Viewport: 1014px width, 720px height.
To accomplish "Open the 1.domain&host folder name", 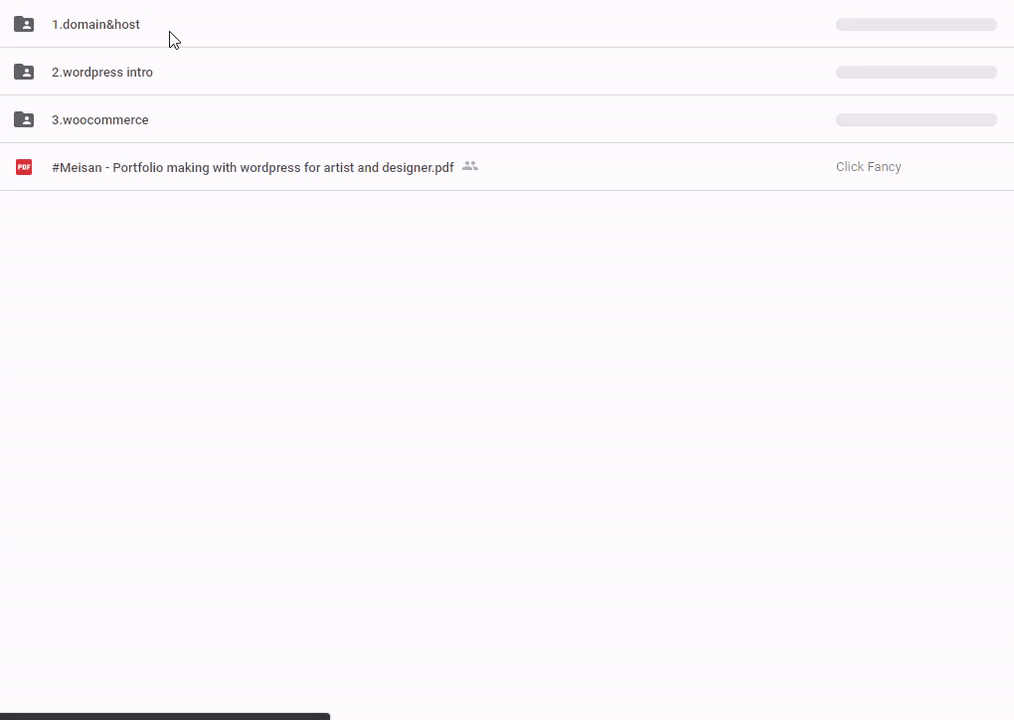I will point(96,24).
